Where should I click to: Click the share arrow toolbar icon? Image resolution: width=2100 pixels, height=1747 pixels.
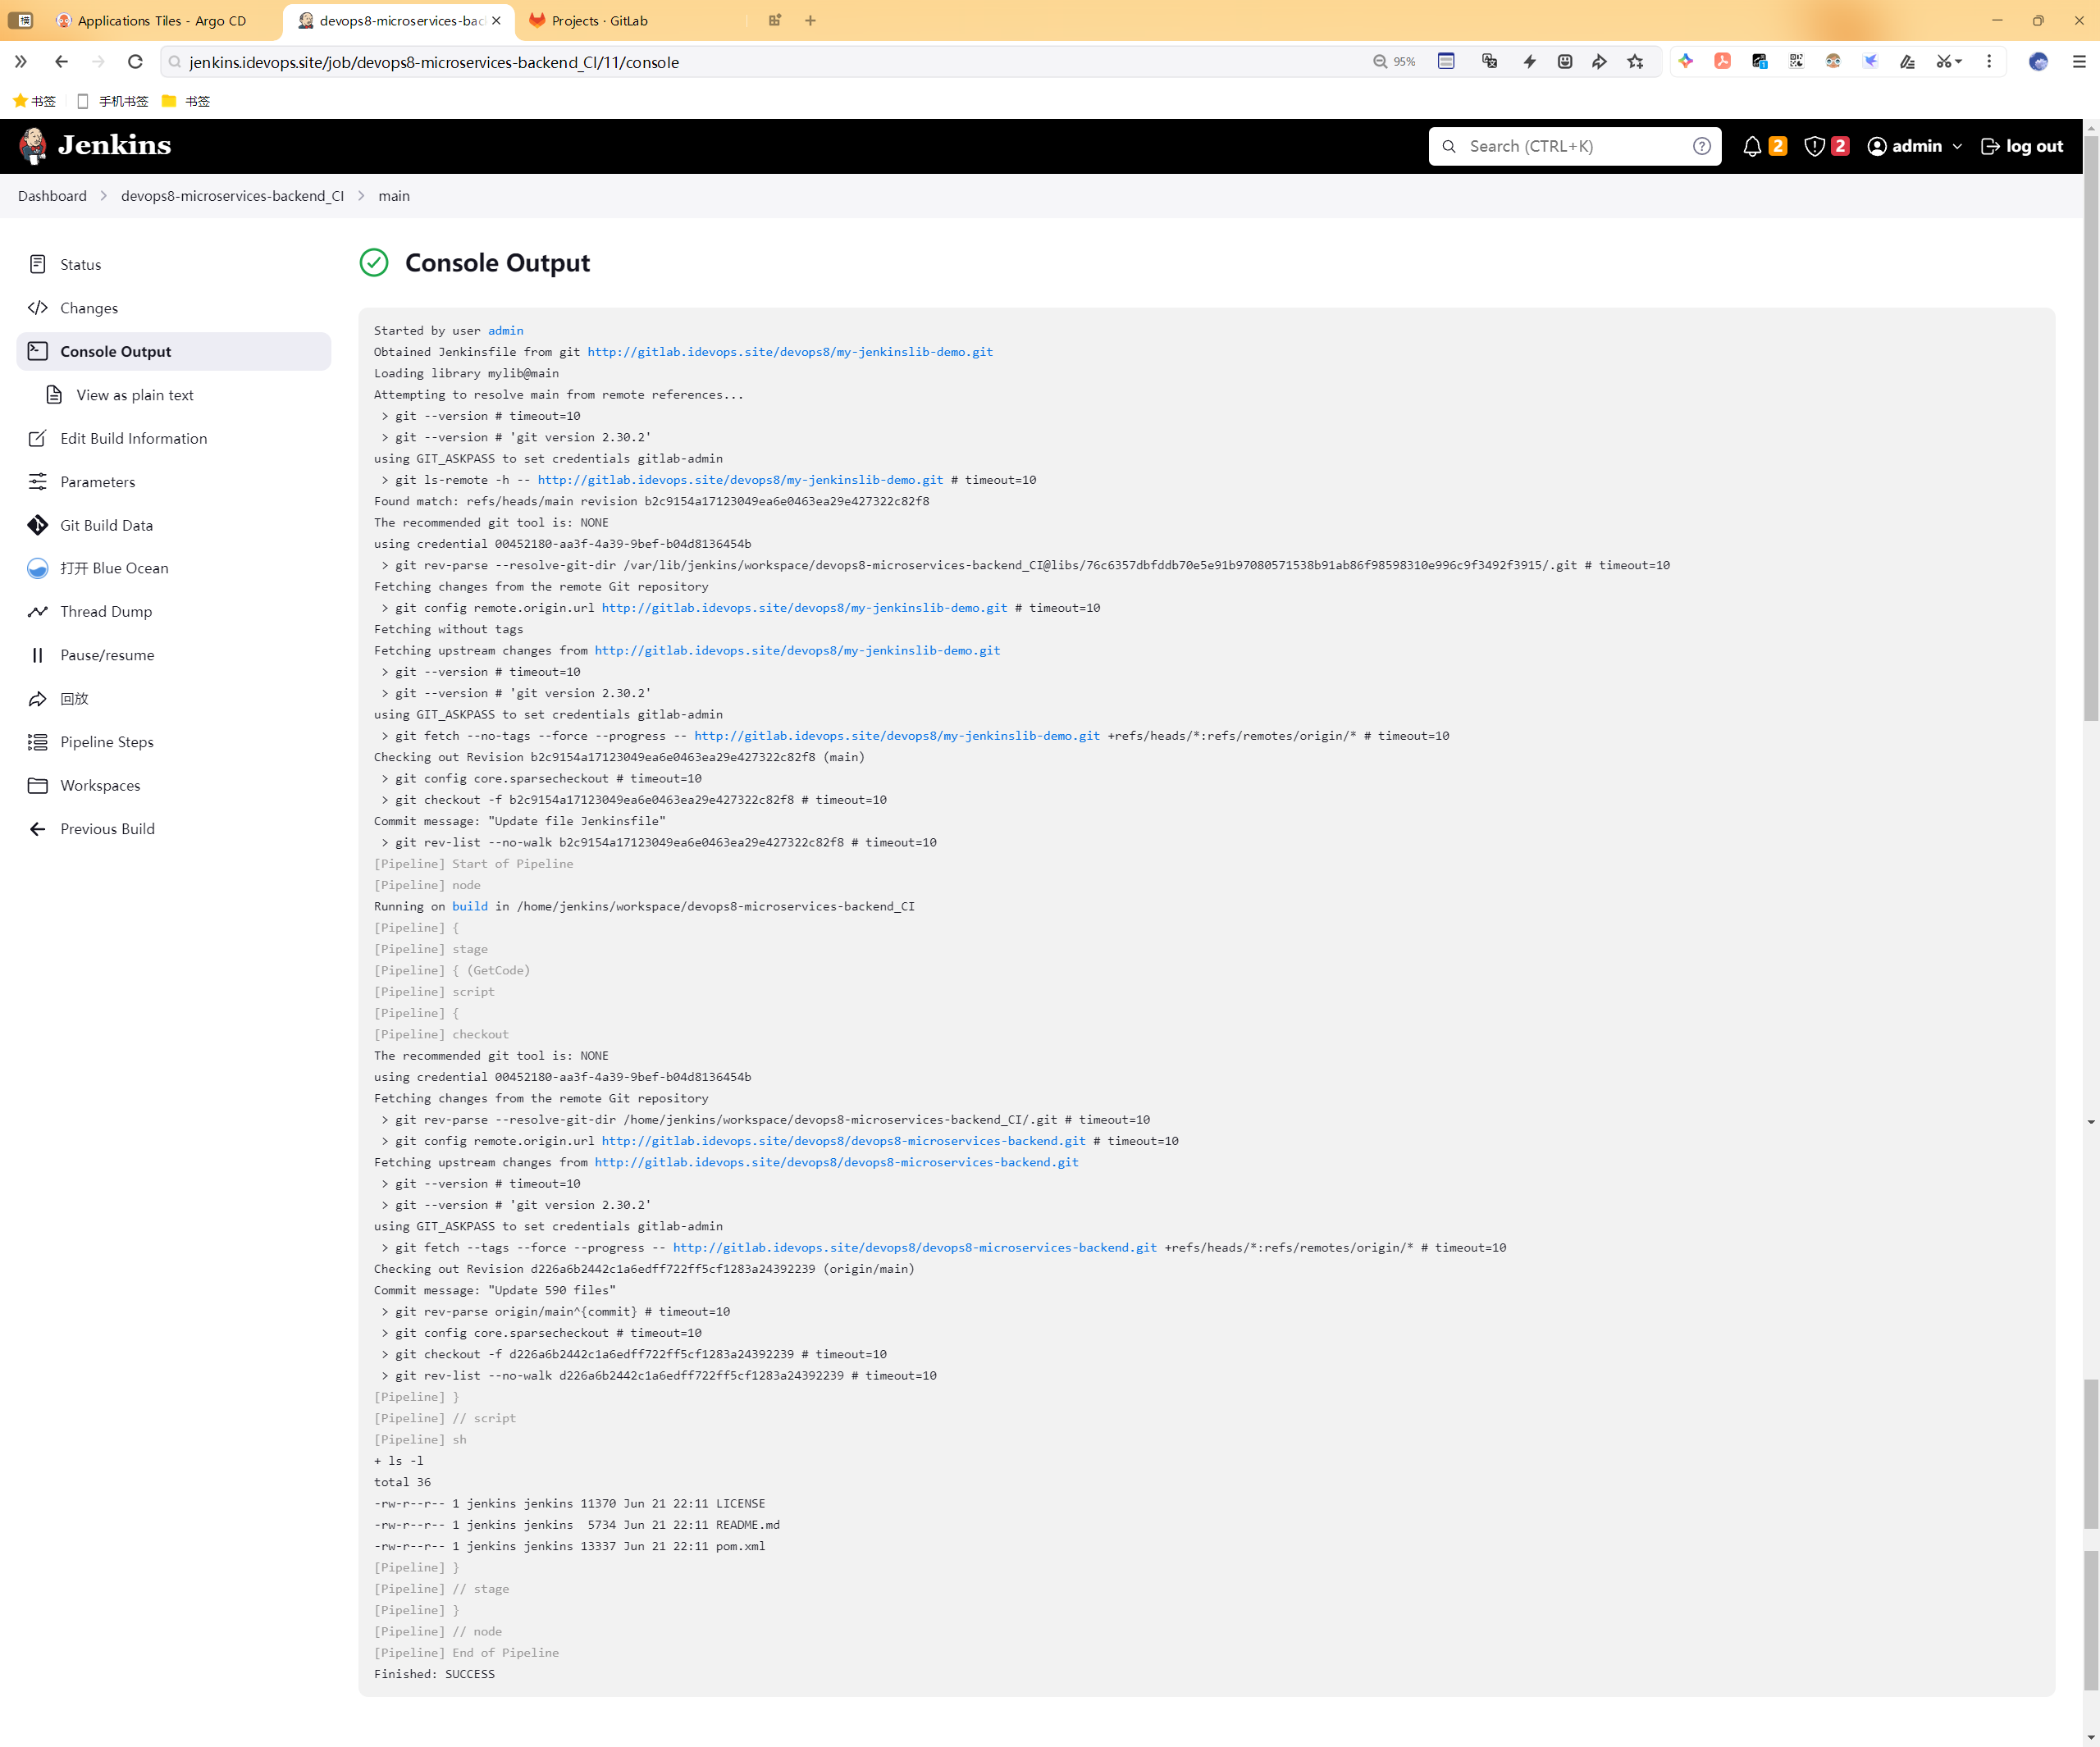1600,62
